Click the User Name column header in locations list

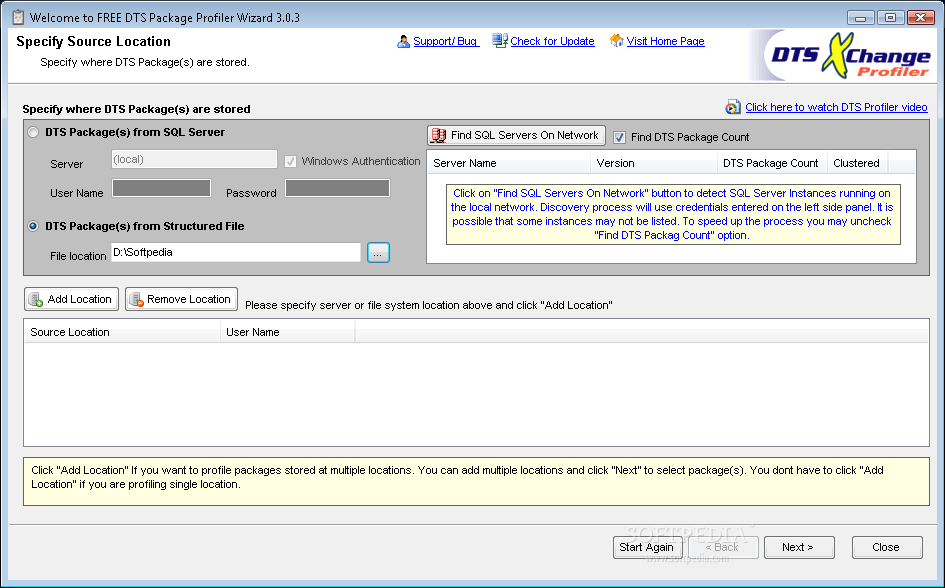(287, 332)
